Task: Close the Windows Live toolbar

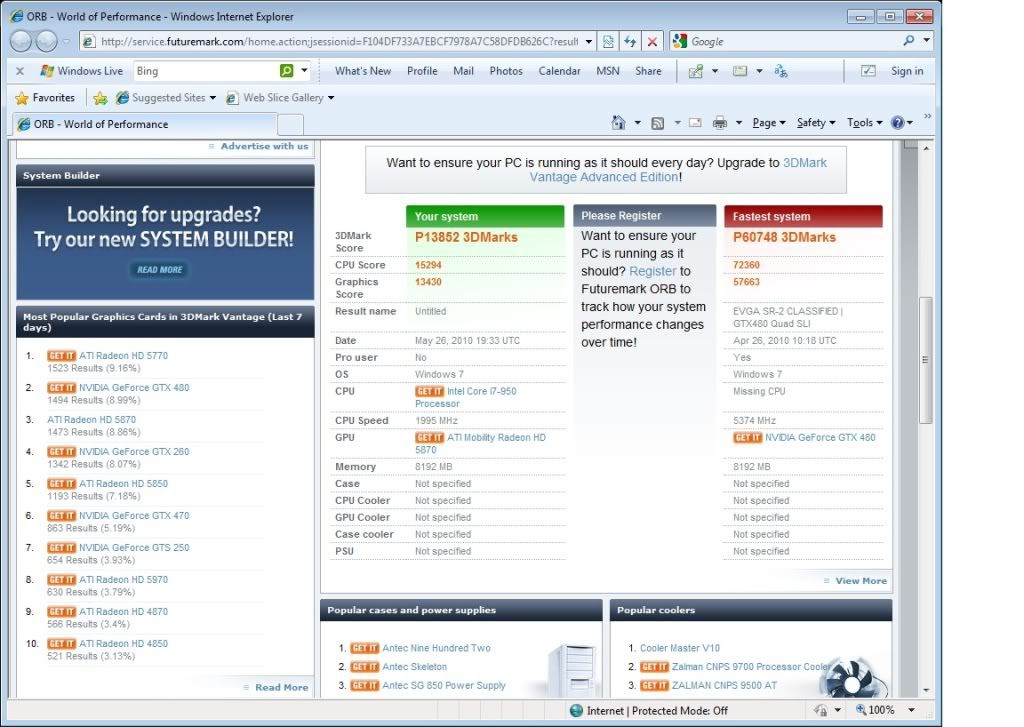Action: 20,71
